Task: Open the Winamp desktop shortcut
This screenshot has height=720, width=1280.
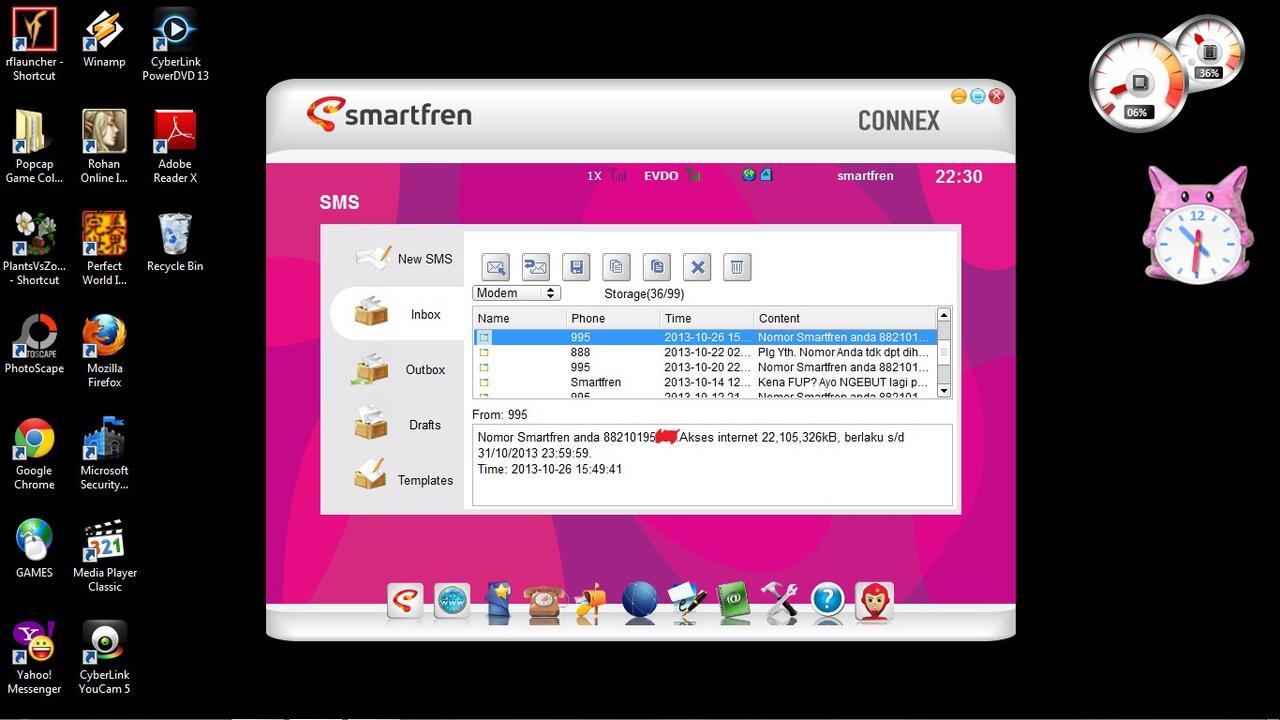Action: pos(104,40)
